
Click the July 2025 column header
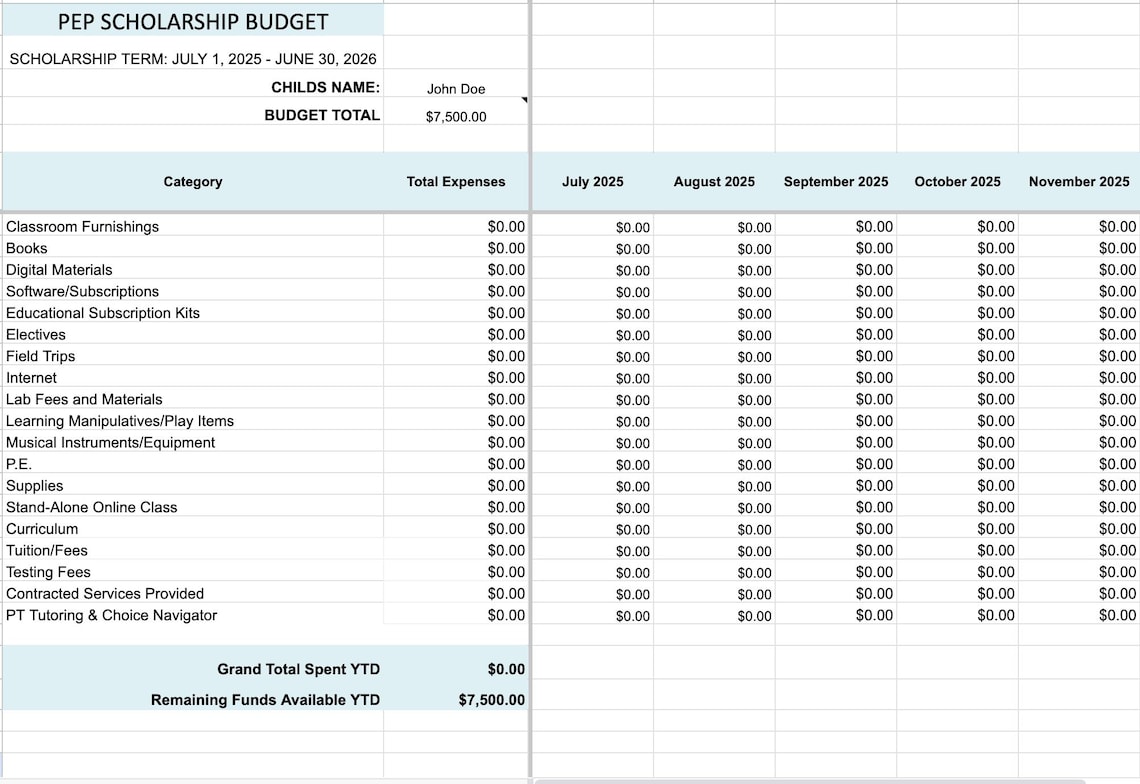(592, 182)
